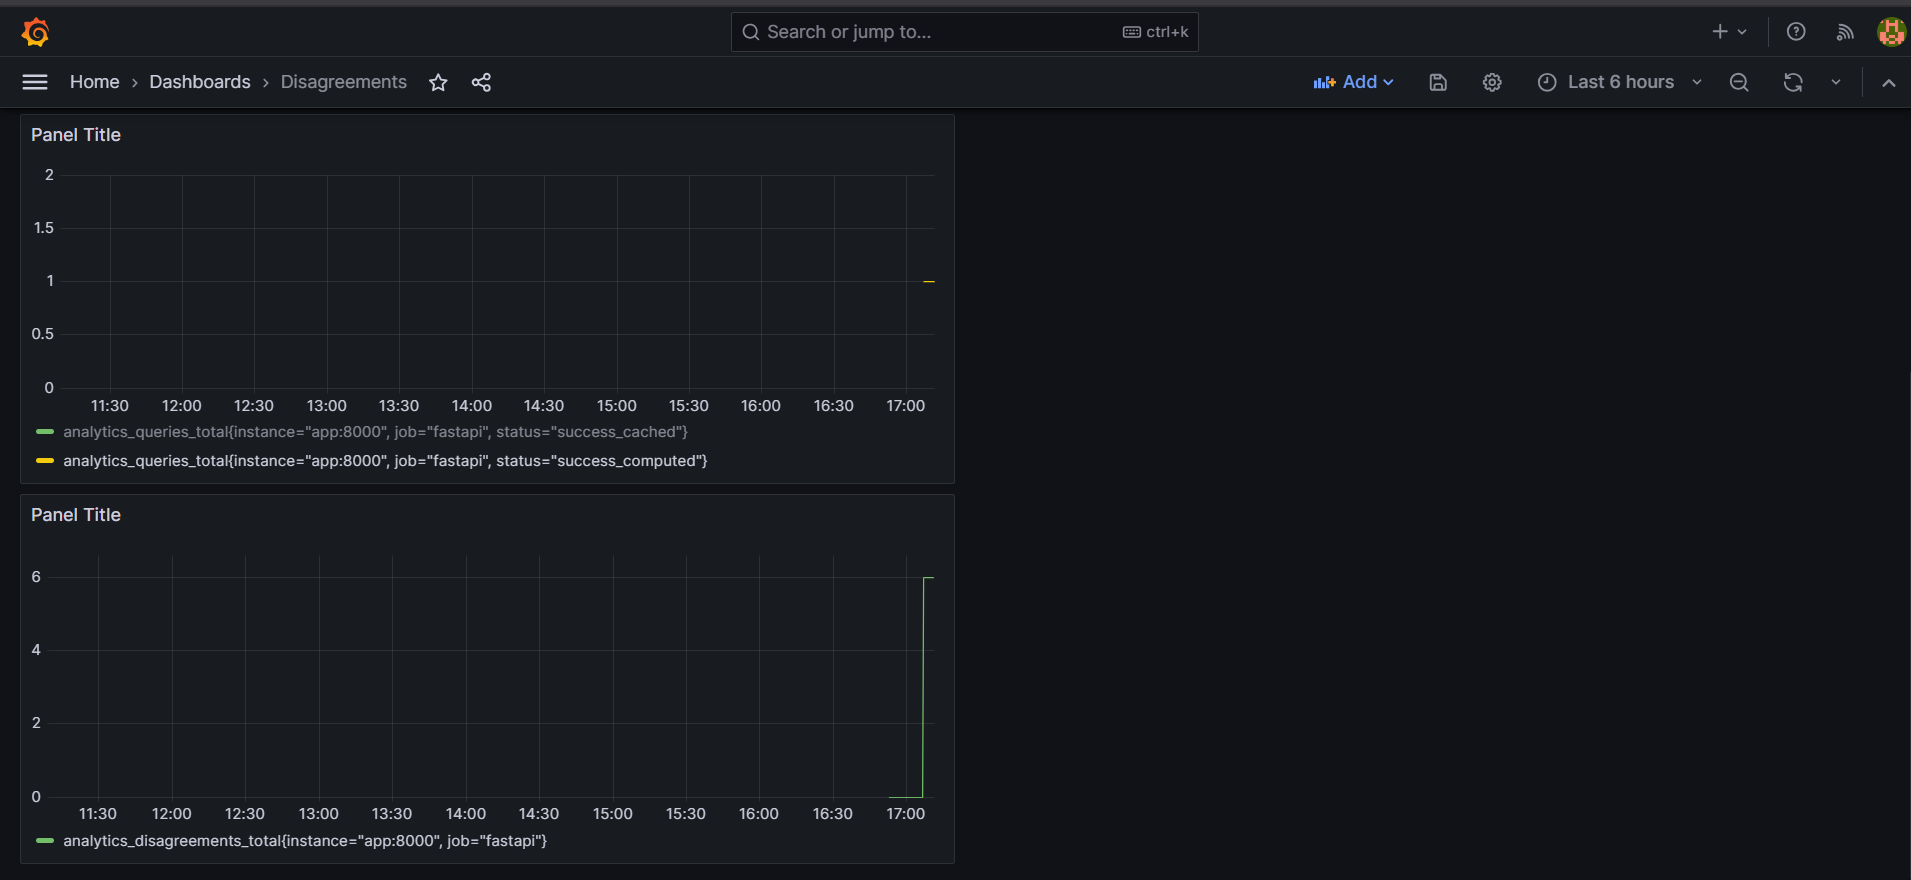Viewport: 1911px width, 880px height.
Task: Click the second panel's Panel Title header
Action: tap(76, 515)
